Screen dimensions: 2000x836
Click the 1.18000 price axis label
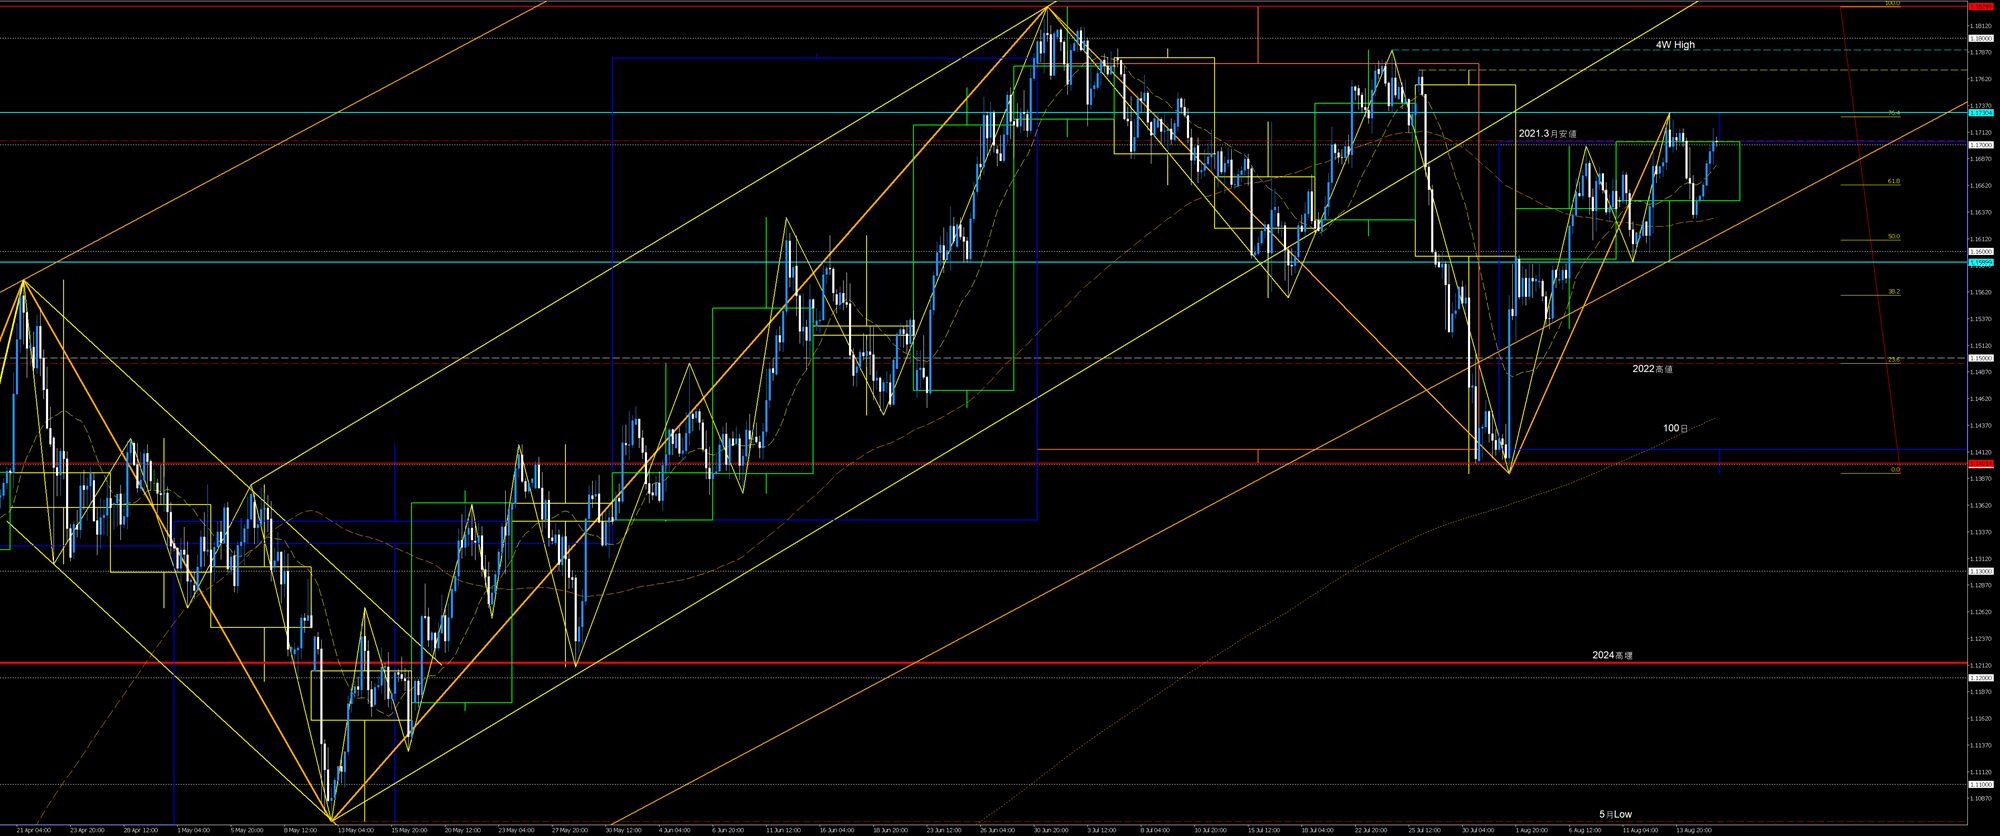pos(1980,39)
